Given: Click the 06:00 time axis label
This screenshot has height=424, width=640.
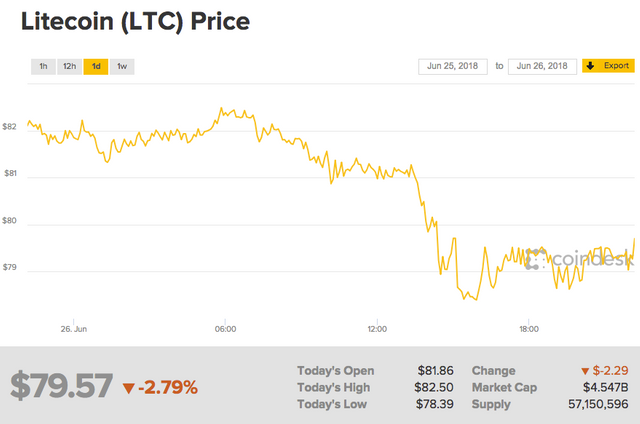Looking at the screenshot, I should (x=225, y=328).
